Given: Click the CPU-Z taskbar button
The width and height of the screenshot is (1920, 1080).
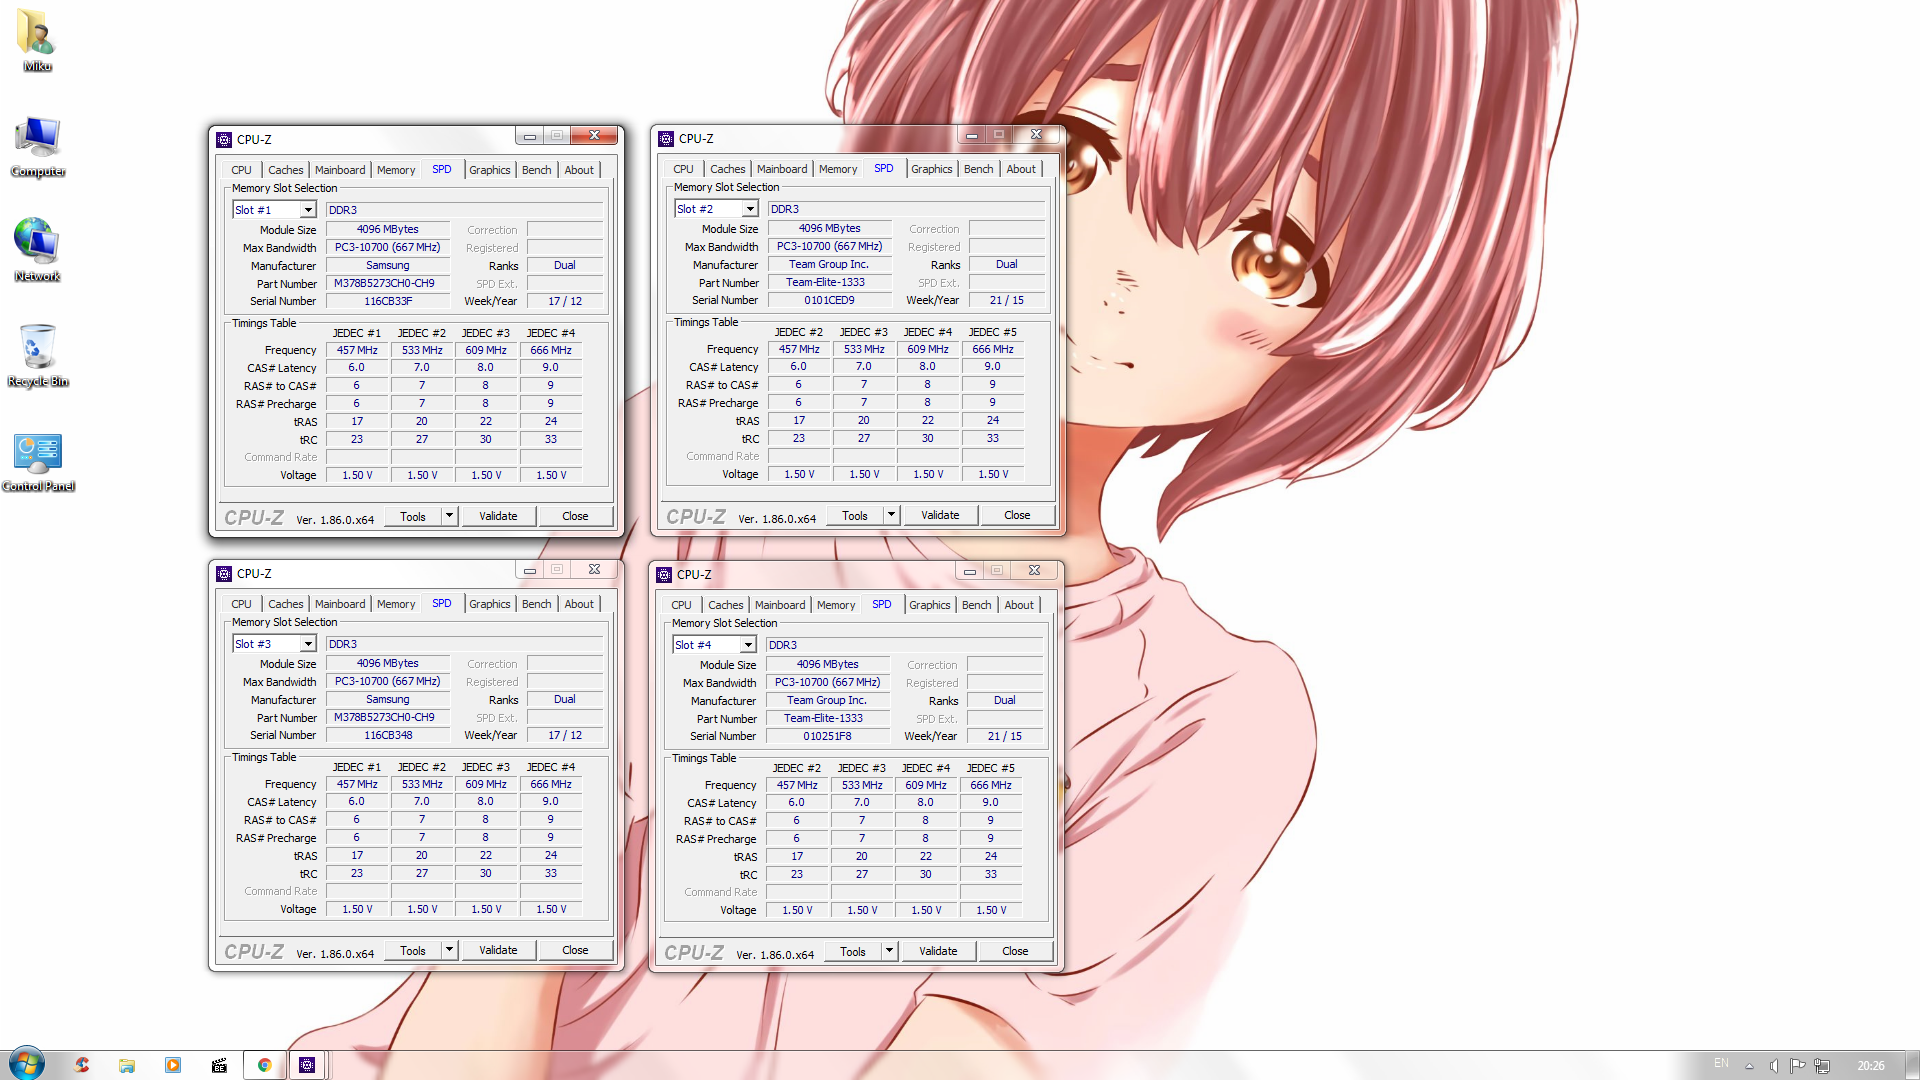Looking at the screenshot, I should point(307,1065).
